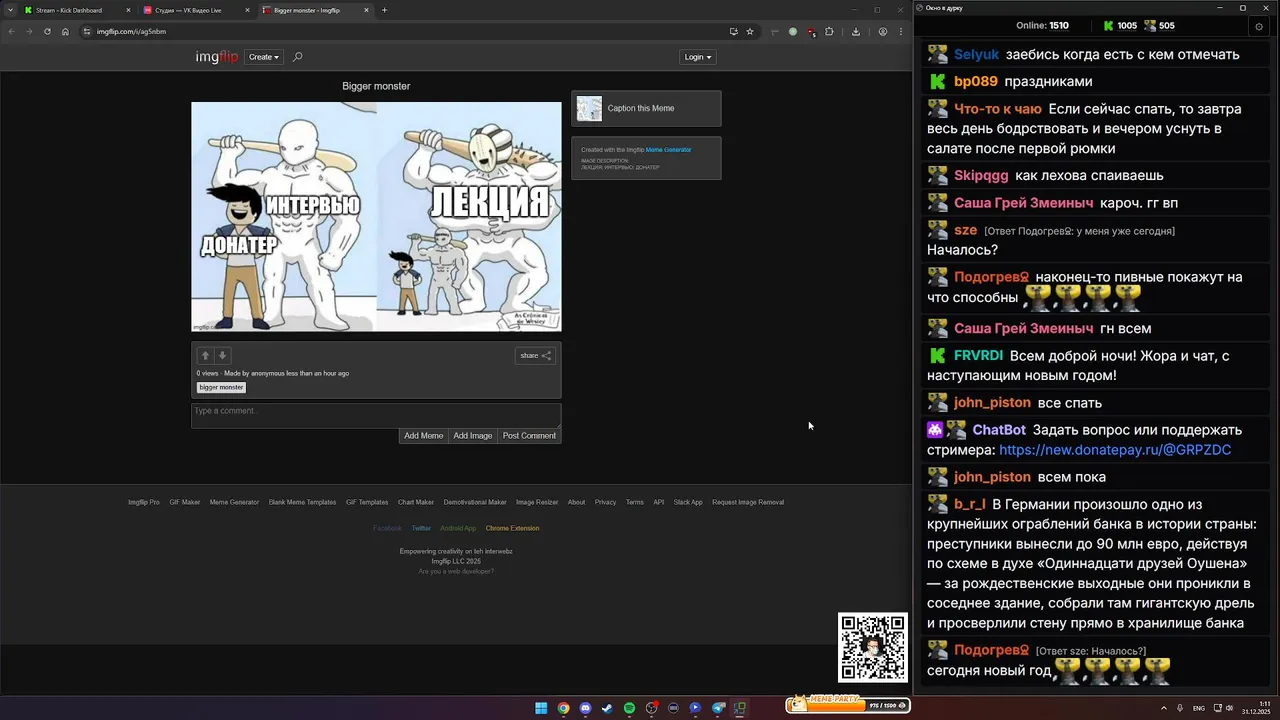Close the Bigger monster - Imgflip tab

(366, 10)
